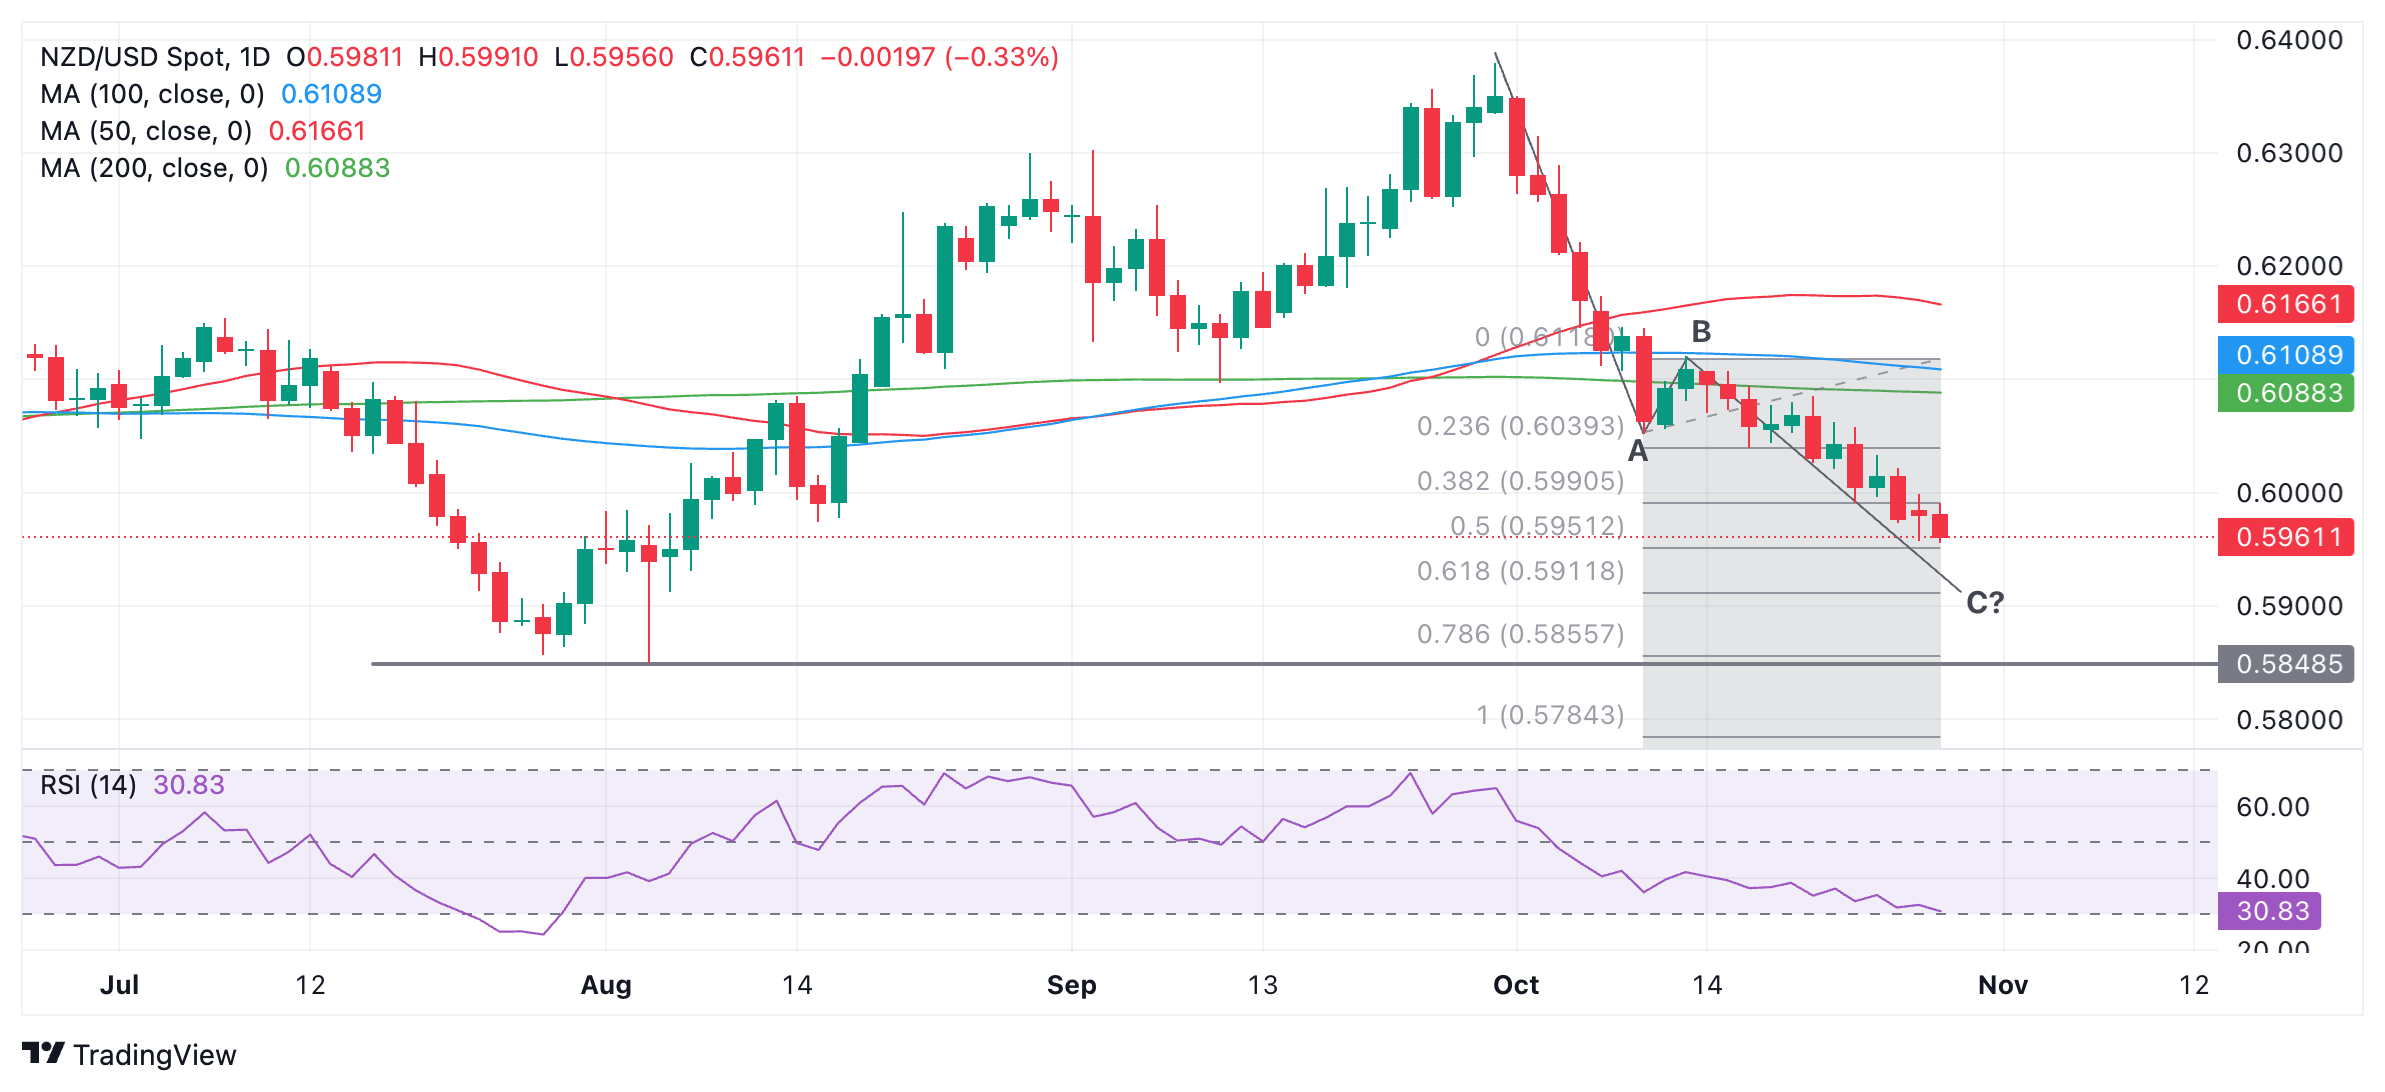
Task: Select the blue 0.61089 price tag
Action: (x=2288, y=355)
